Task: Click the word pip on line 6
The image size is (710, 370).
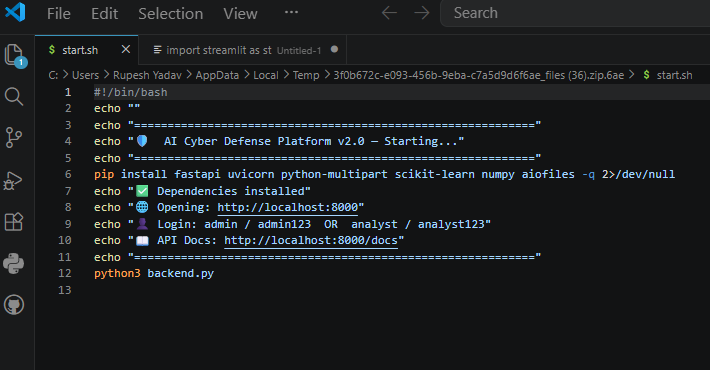Action: click(x=104, y=174)
